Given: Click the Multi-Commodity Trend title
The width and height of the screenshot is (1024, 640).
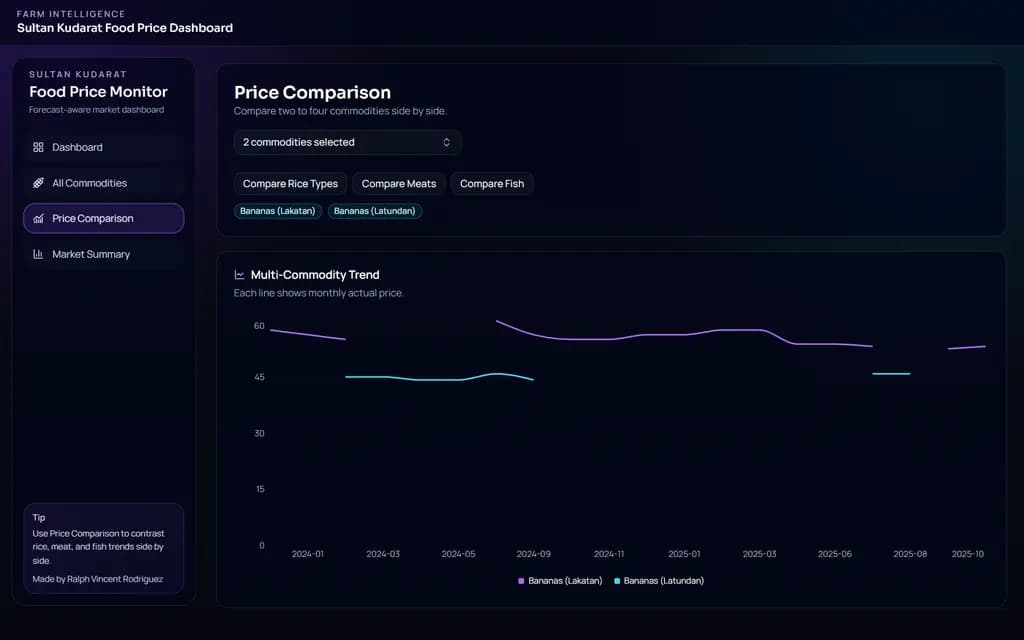Looking at the screenshot, I should click(315, 275).
